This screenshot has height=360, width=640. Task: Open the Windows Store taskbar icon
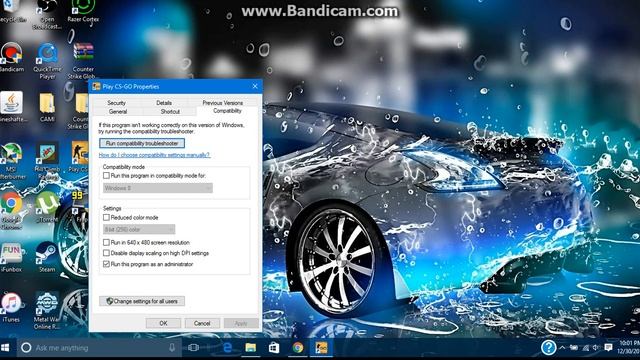point(274,348)
